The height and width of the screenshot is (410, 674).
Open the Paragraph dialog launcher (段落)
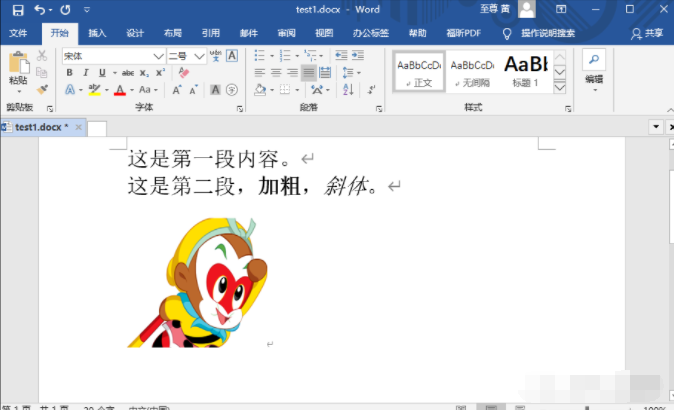tap(379, 109)
